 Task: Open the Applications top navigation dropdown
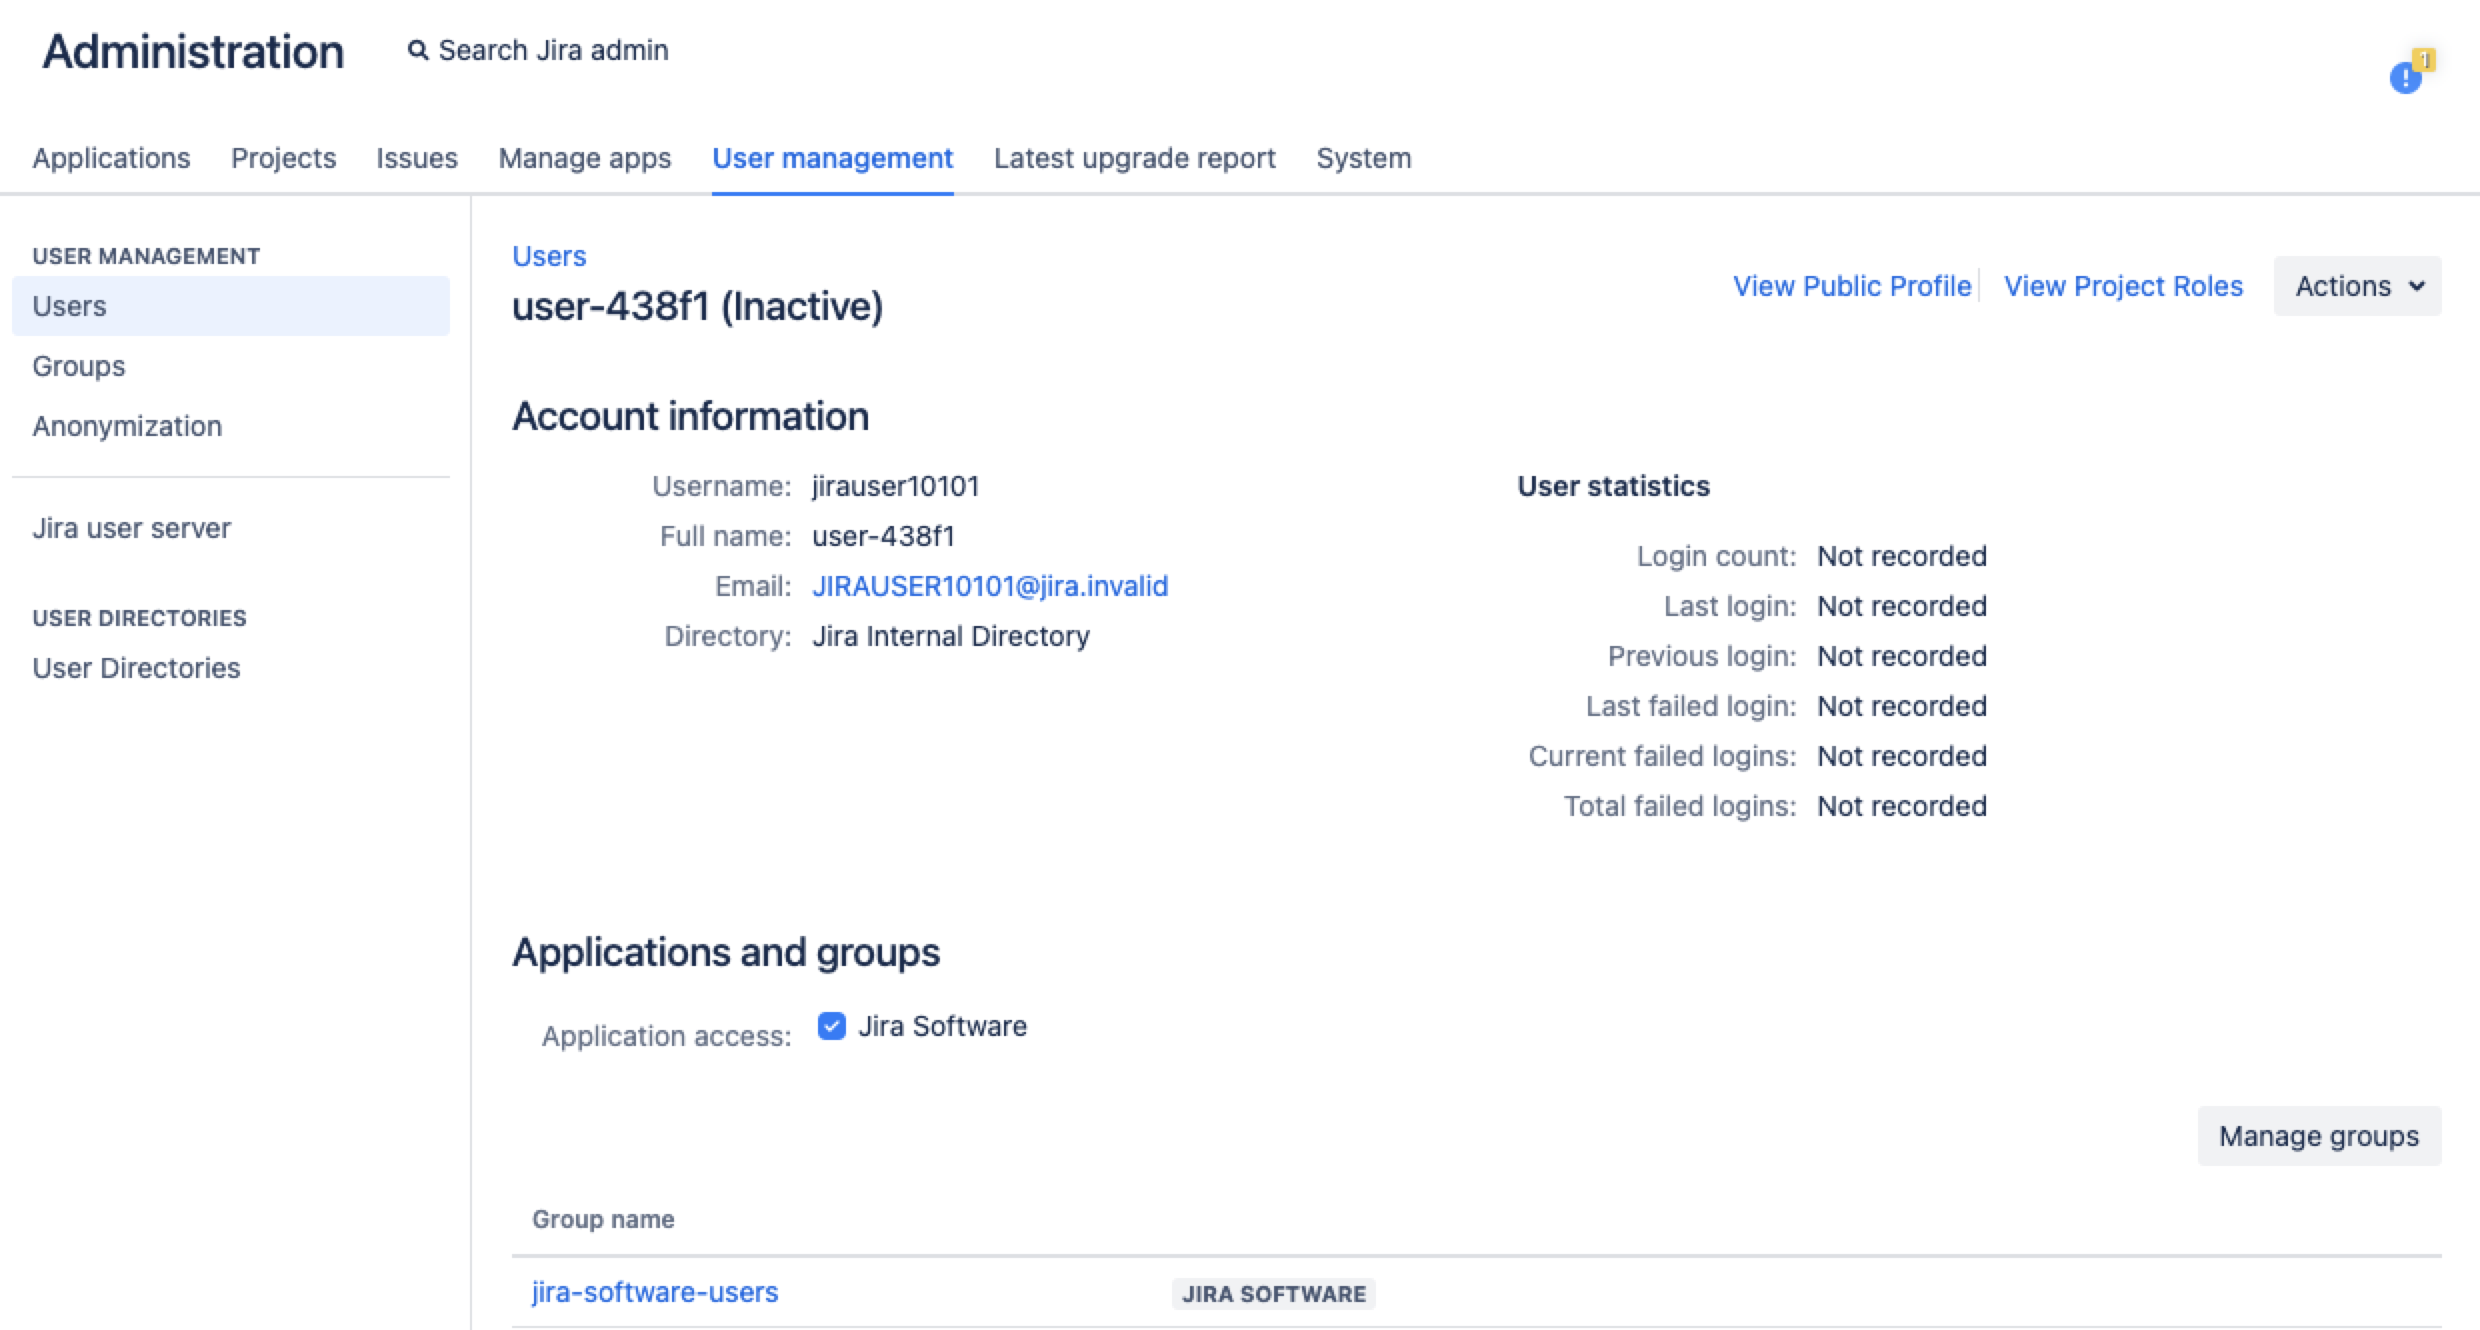click(x=110, y=157)
